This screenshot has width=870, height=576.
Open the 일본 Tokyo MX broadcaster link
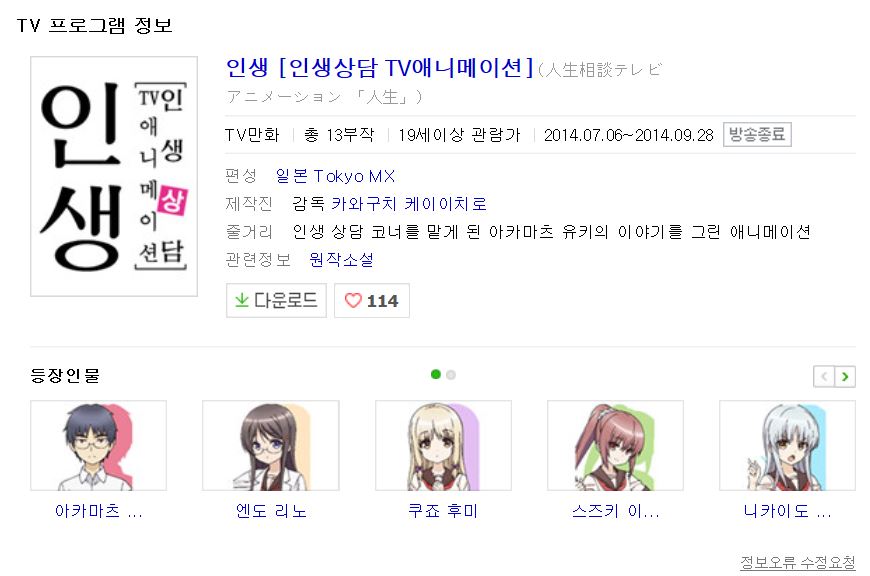336,176
